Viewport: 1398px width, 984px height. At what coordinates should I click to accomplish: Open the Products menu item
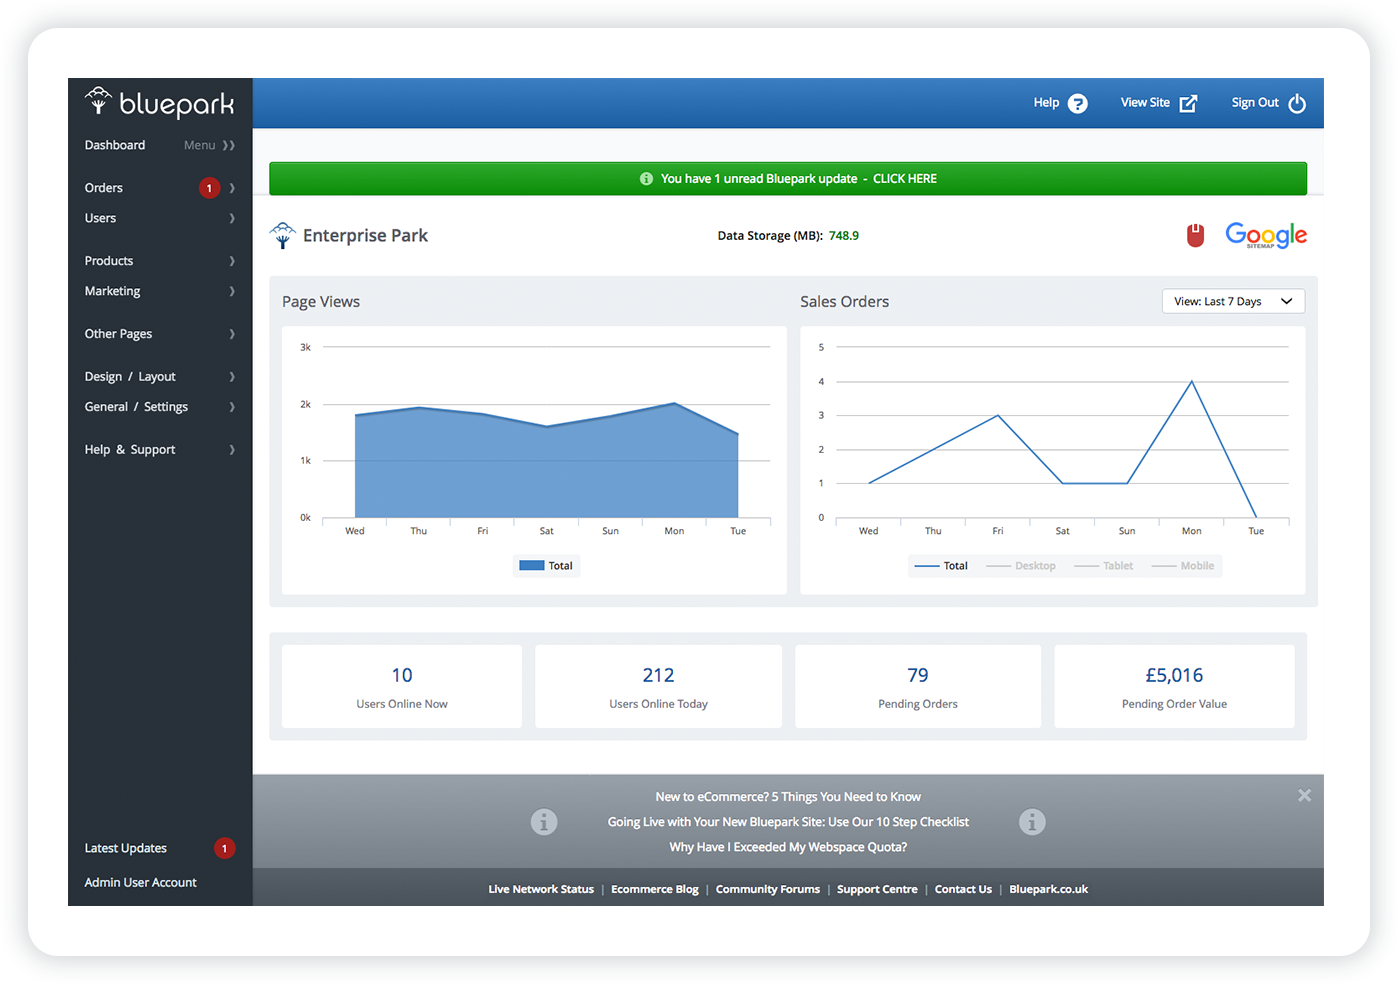pyautogui.click(x=109, y=261)
